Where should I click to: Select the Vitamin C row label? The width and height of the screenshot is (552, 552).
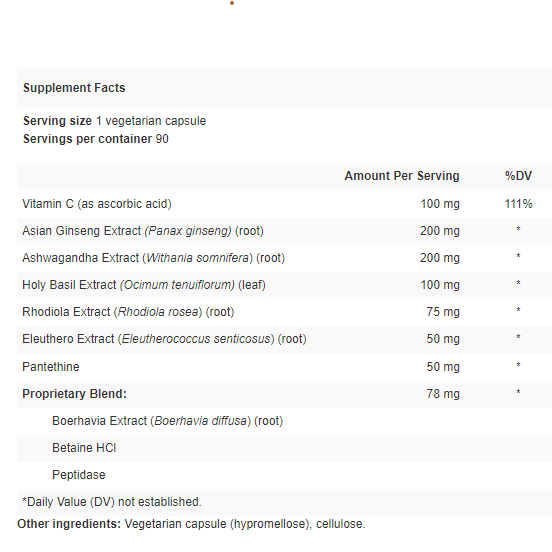(97, 204)
